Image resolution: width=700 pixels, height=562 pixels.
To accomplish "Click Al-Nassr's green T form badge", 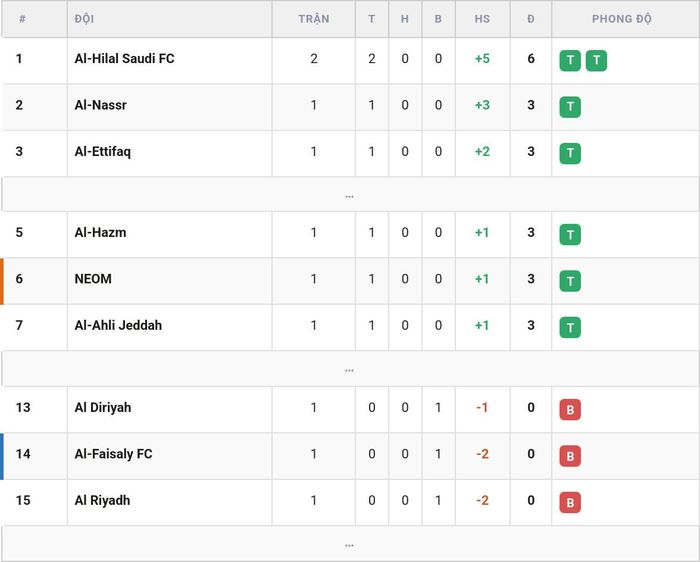I will pos(570,107).
